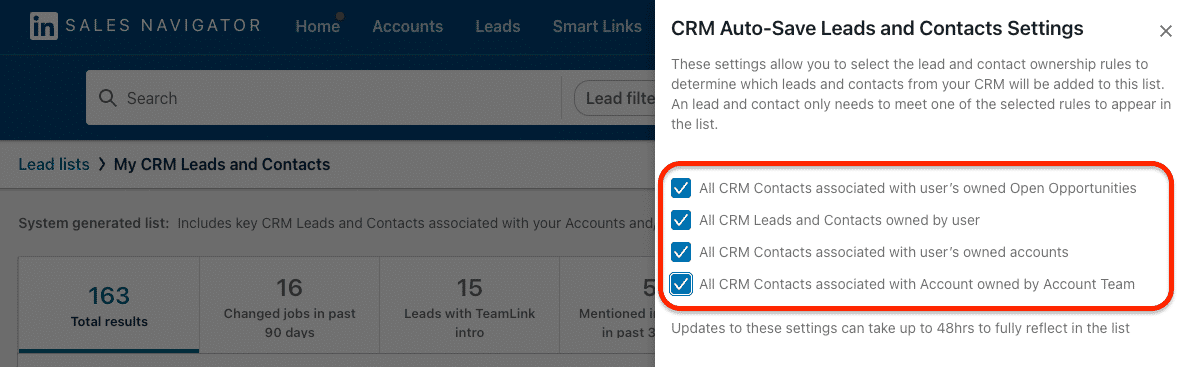Go to the Leads navigation item

pyautogui.click(x=497, y=27)
